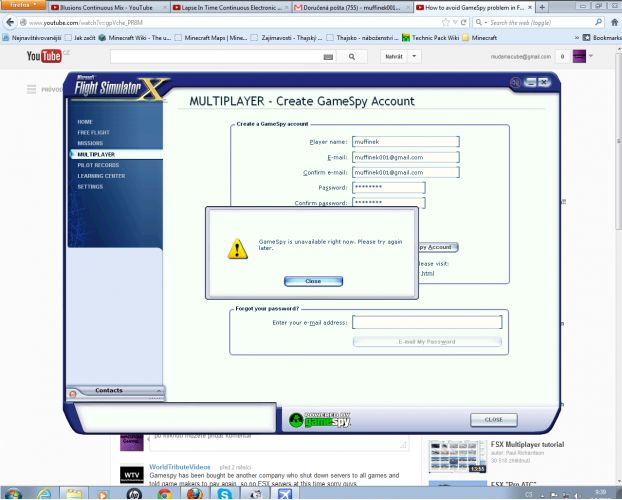Open the Doručená pošta Gmail tab
The image size is (622, 500).
352,7
